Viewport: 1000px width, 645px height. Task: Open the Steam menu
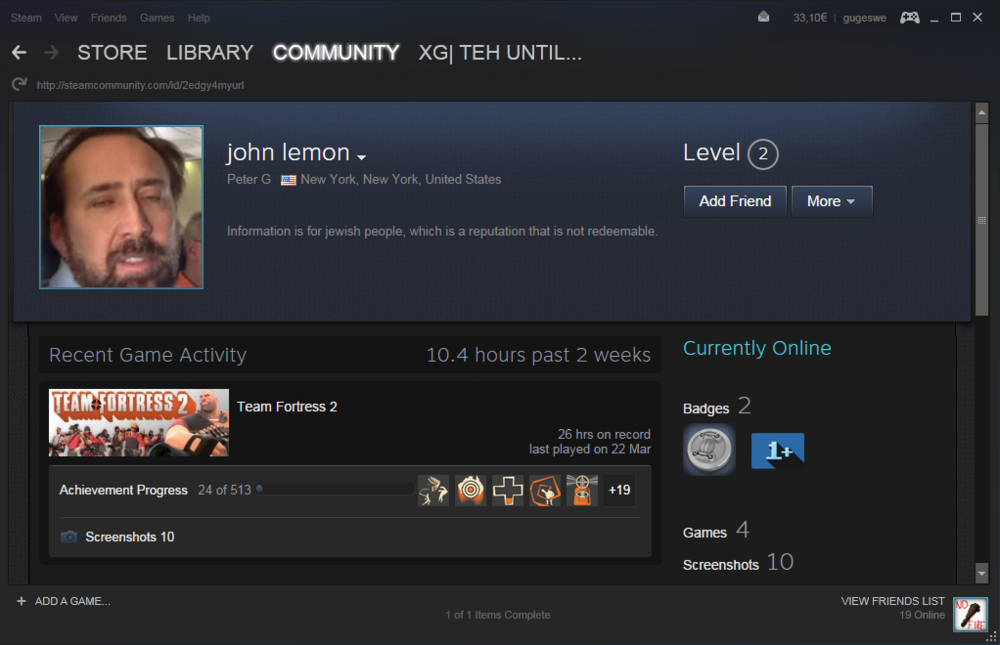click(x=26, y=18)
